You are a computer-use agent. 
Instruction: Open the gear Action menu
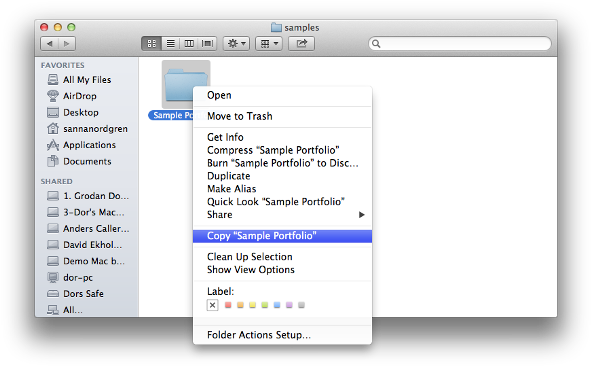pyautogui.click(x=236, y=44)
